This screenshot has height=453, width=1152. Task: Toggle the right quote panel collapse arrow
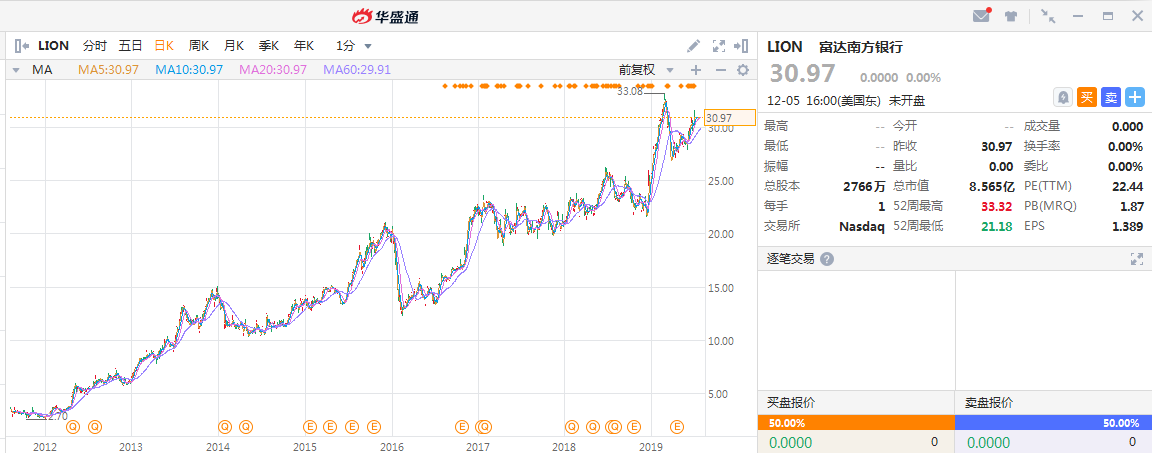741,46
